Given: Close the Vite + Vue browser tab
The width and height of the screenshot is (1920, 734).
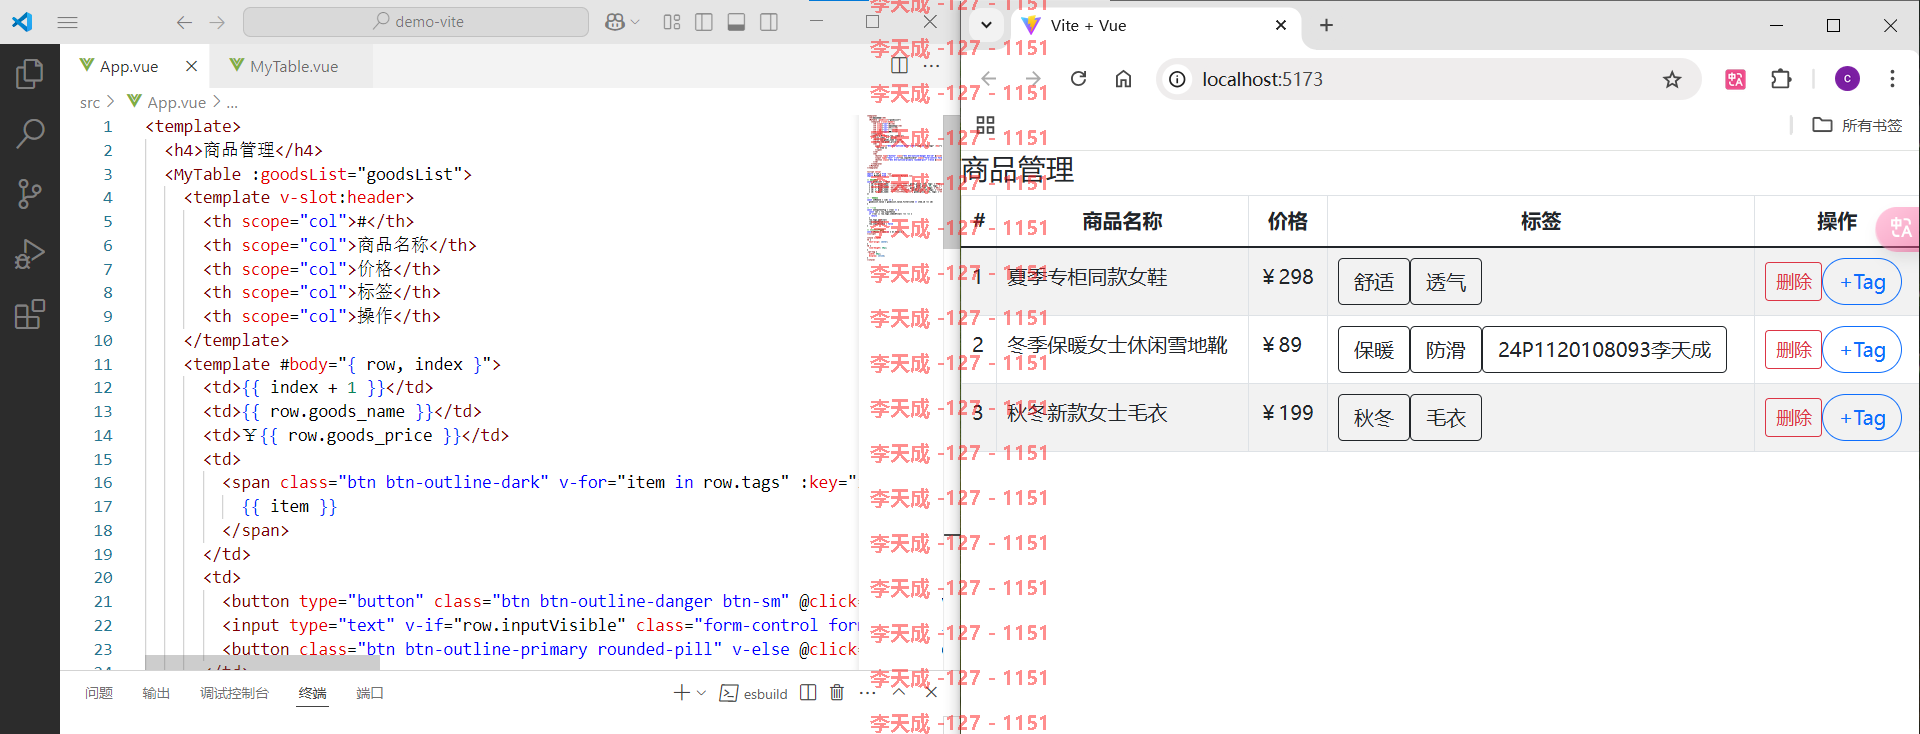Looking at the screenshot, I should tap(1281, 25).
